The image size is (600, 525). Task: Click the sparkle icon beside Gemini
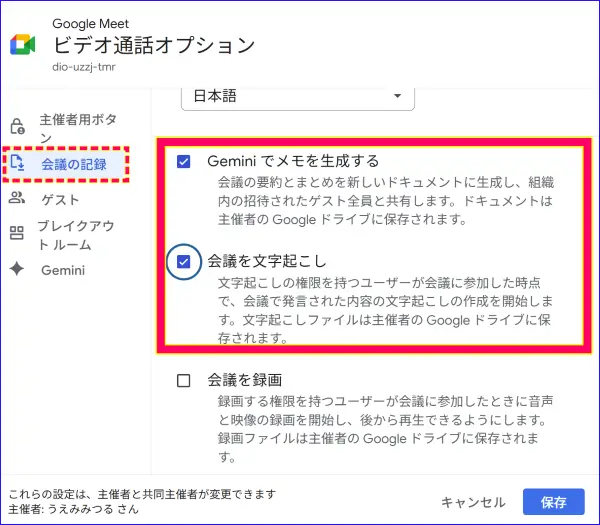(x=17, y=269)
